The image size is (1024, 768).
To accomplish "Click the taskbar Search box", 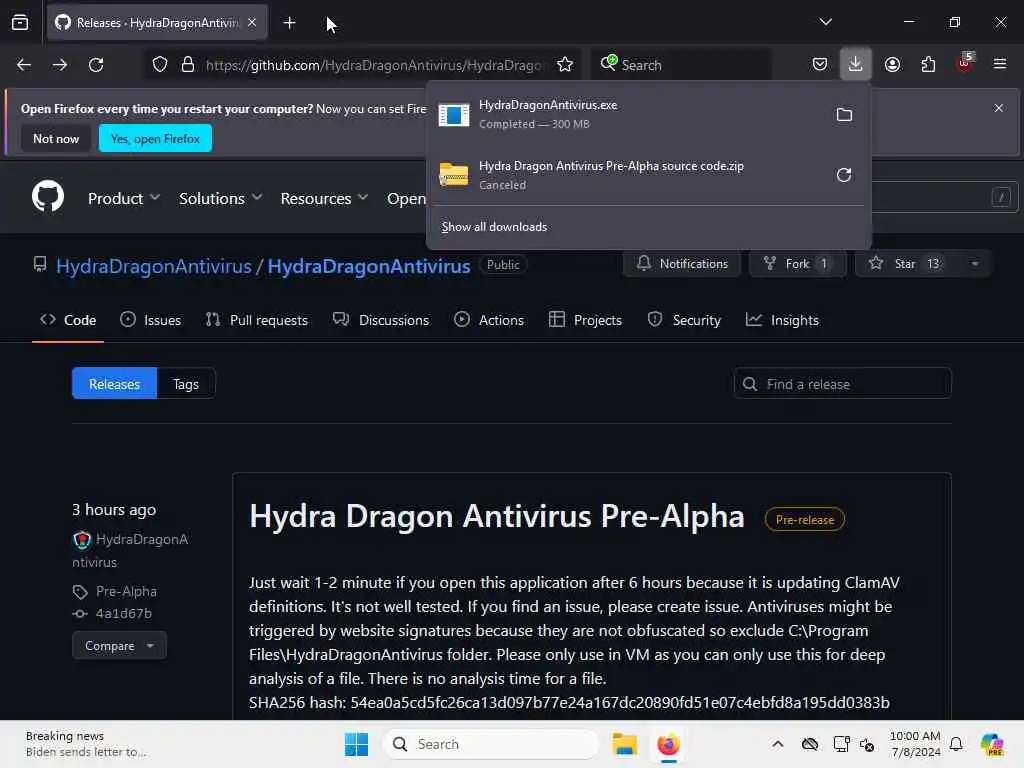I will click(x=492, y=744).
